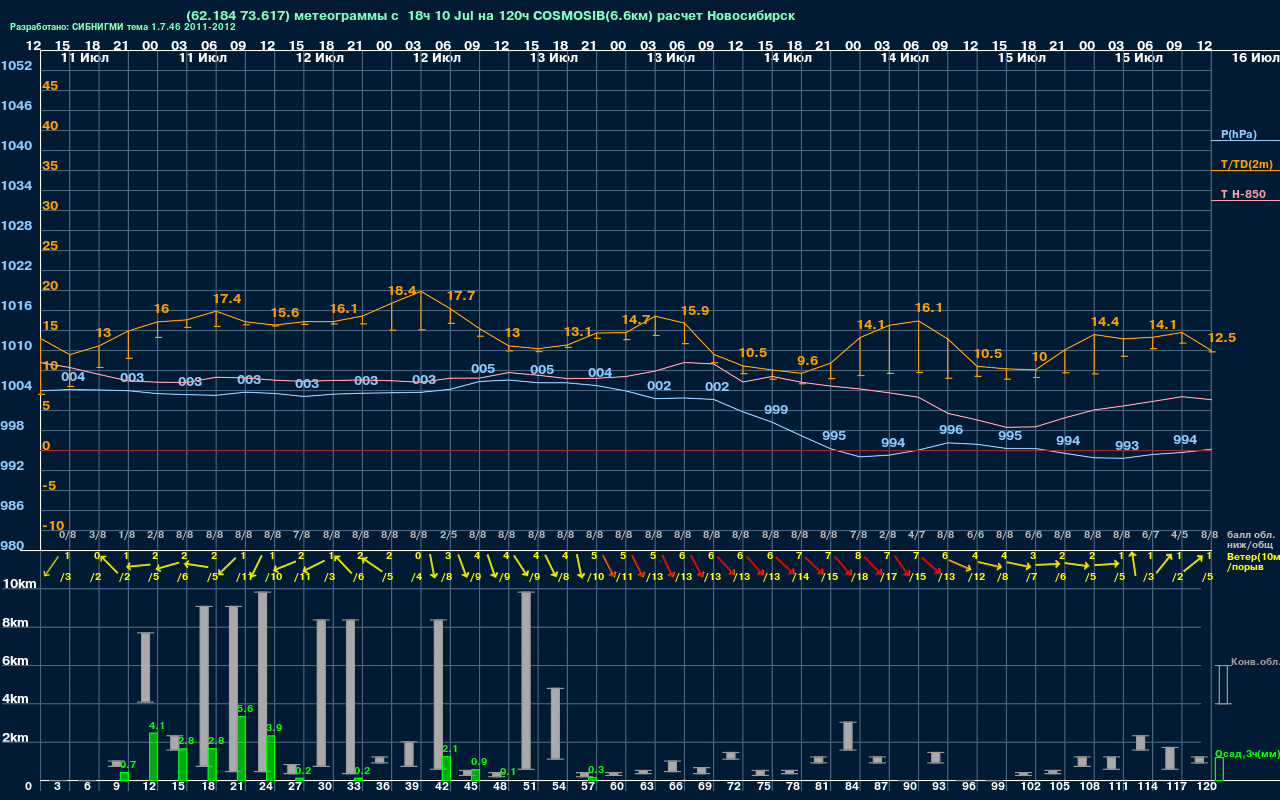
Task: Click the 15.6 temperature label
Action: coord(285,313)
